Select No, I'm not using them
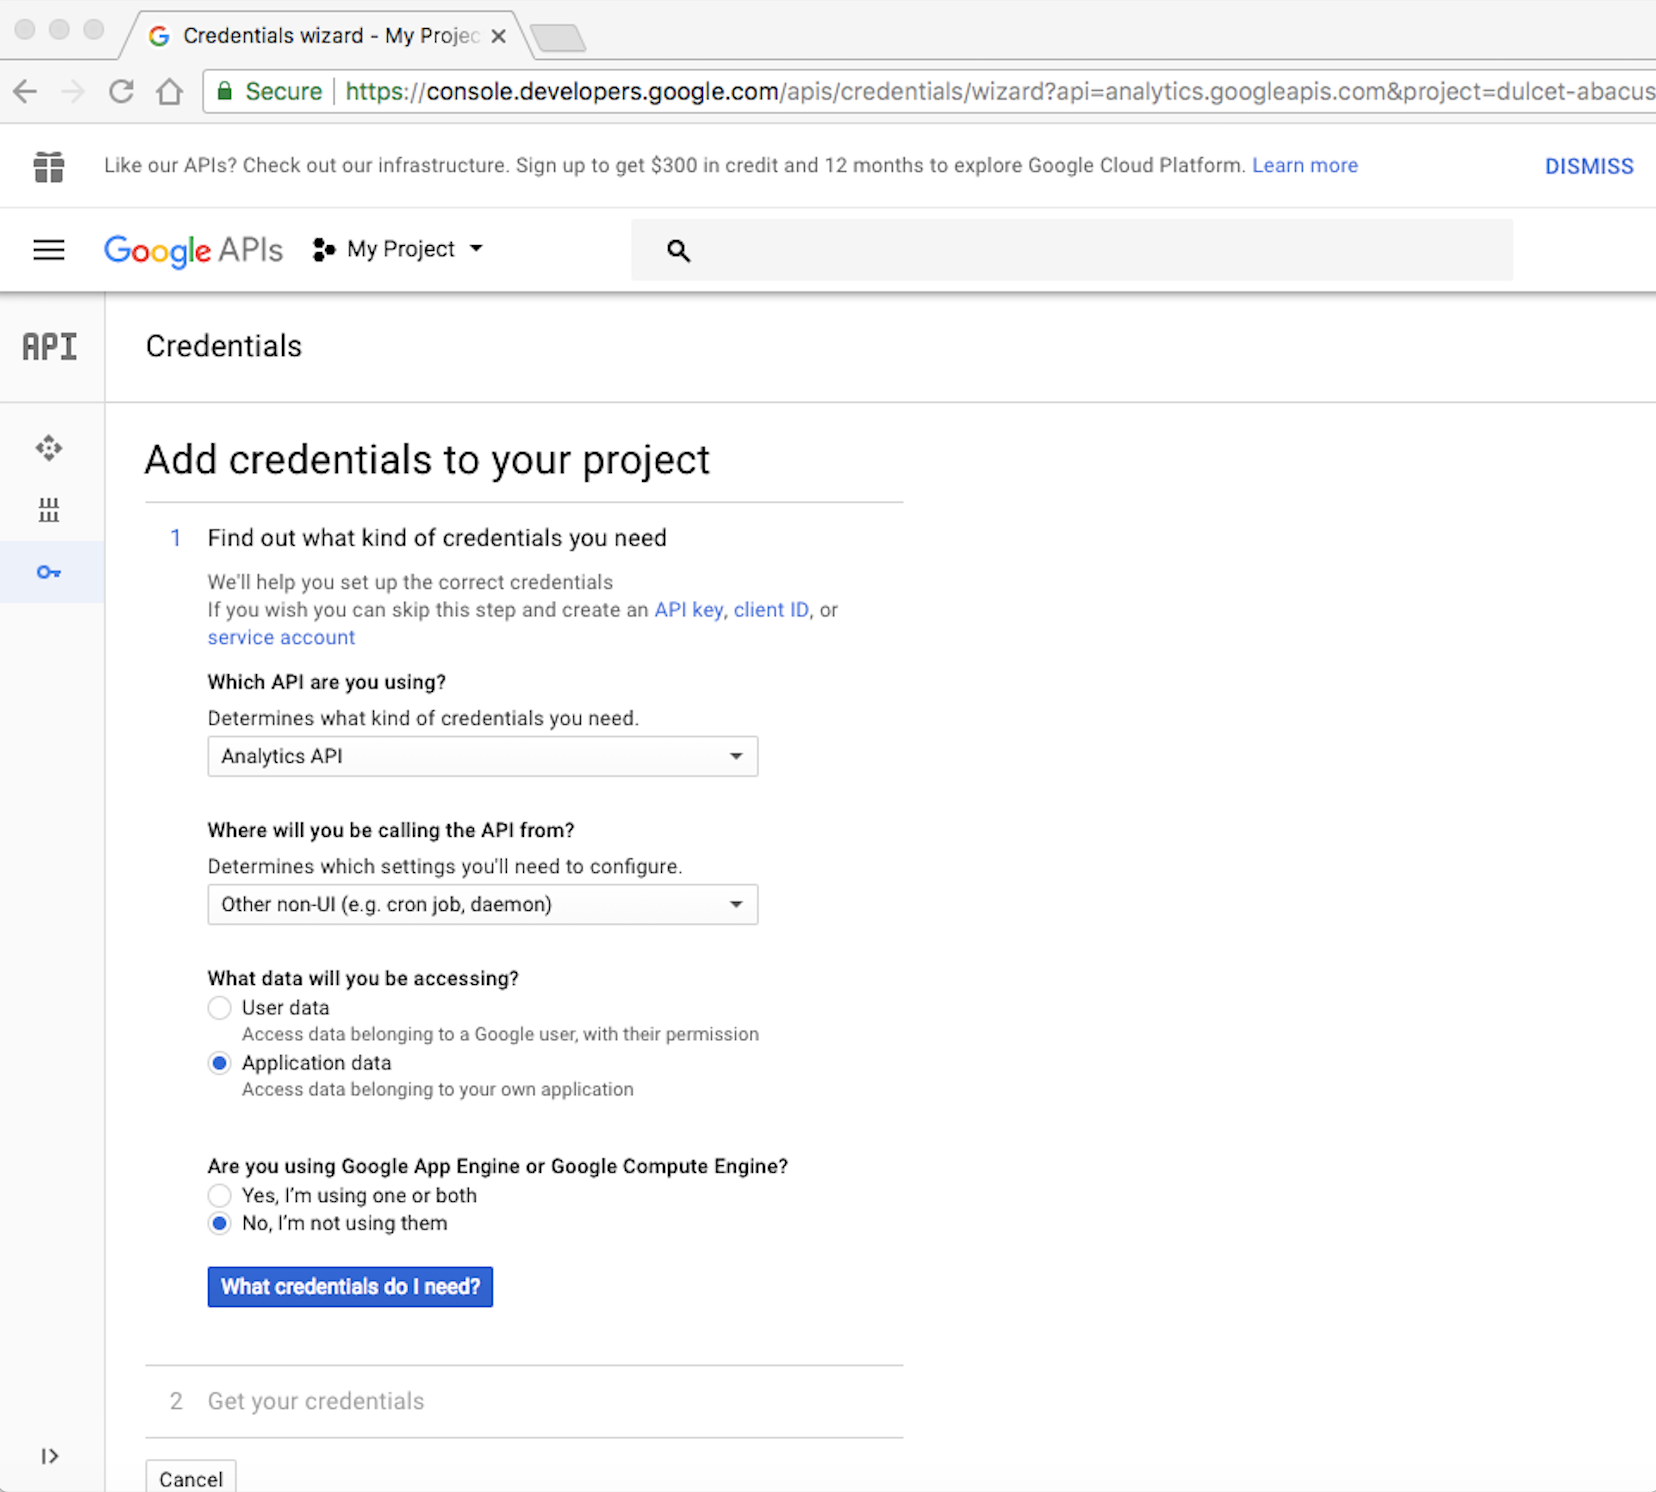 pos(219,1224)
